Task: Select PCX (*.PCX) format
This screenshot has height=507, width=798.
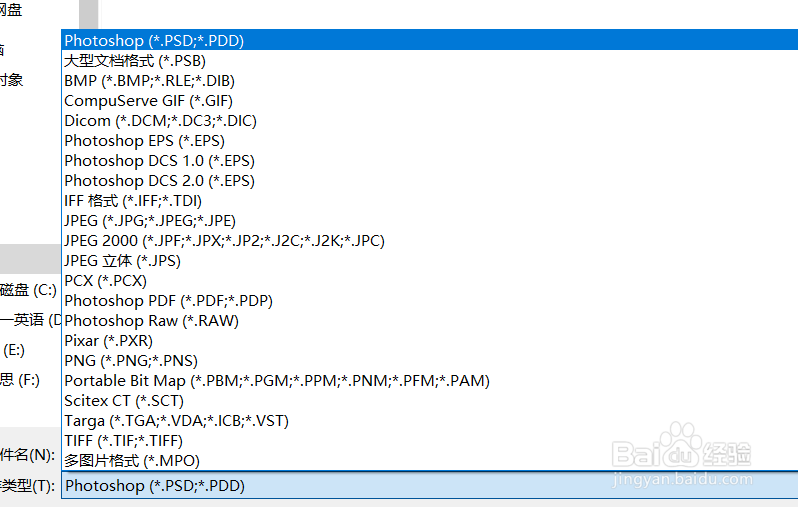Action: click(430, 280)
